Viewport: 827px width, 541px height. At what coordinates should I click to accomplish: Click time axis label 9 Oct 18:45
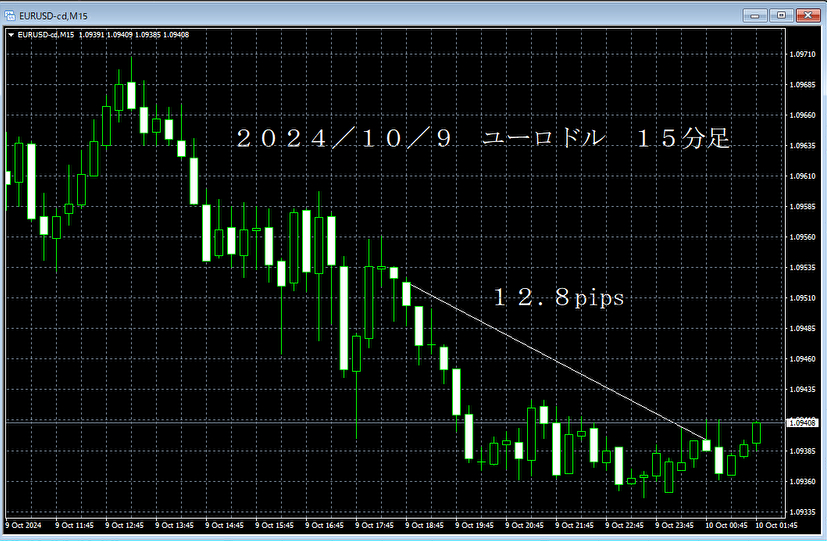click(x=425, y=526)
